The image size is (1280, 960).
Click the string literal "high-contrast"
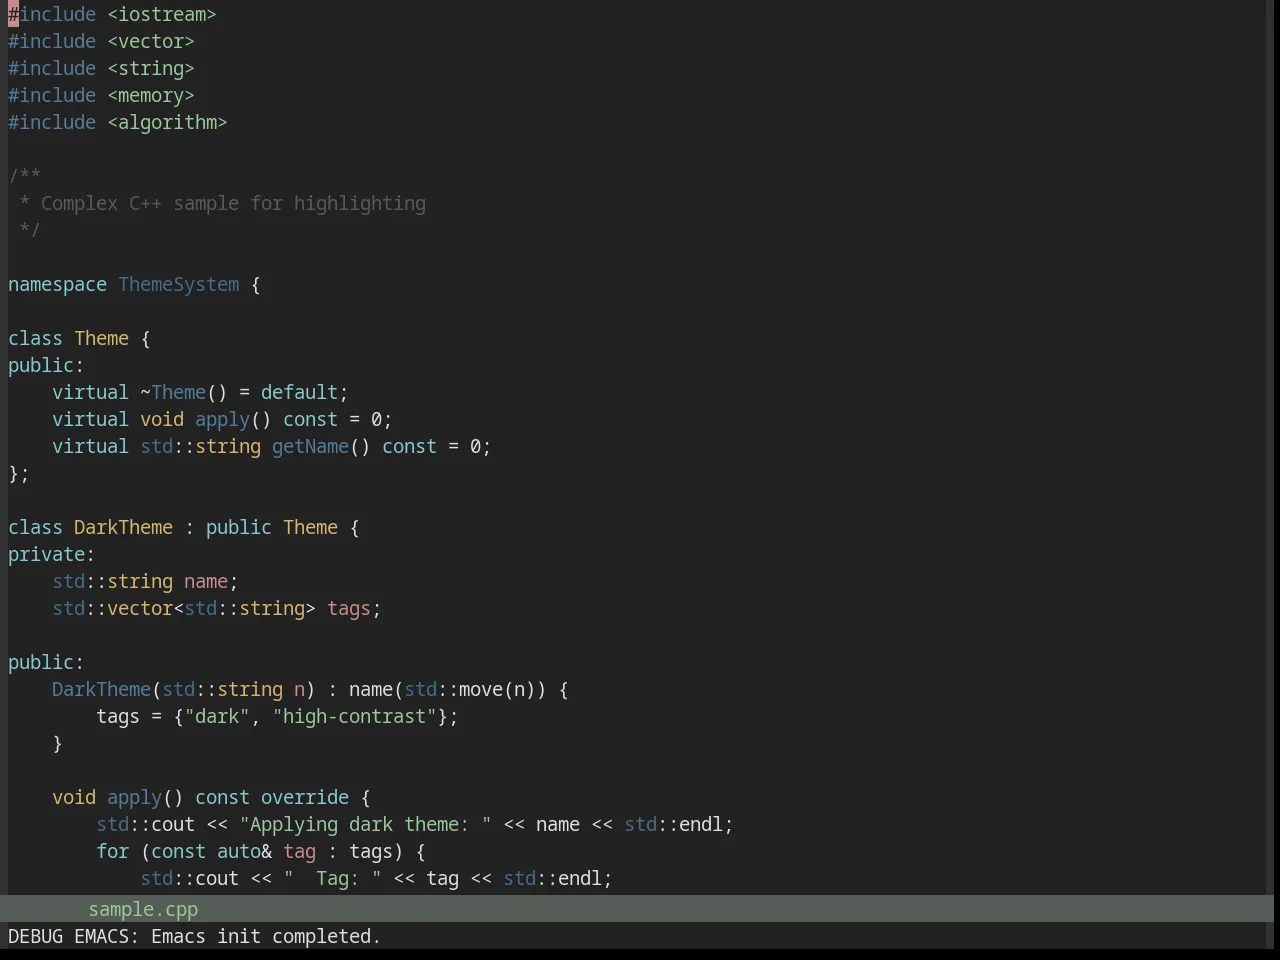click(x=354, y=716)
